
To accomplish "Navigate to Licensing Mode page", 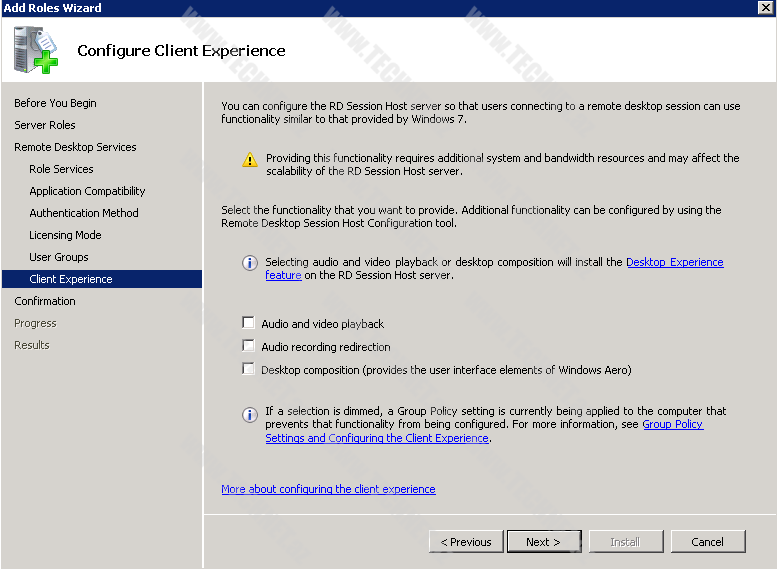I will tap(65, 235).
